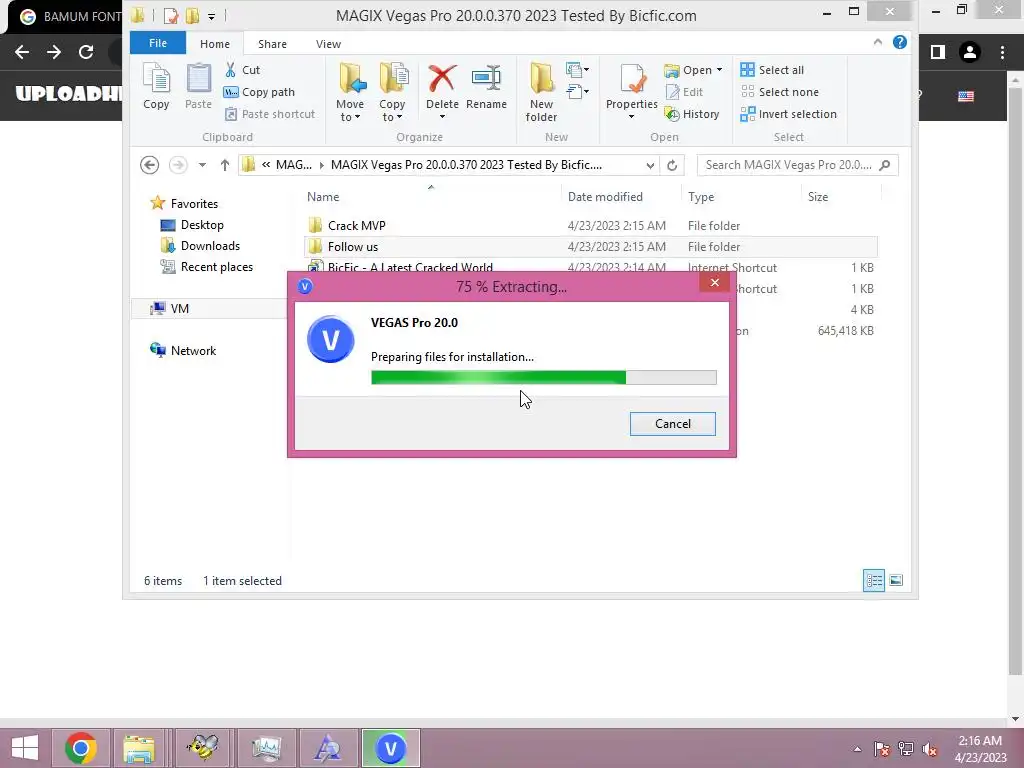Expand the Properties dropdown arrow
This screenshot has height=768, width=1024.
coord(632,117)
